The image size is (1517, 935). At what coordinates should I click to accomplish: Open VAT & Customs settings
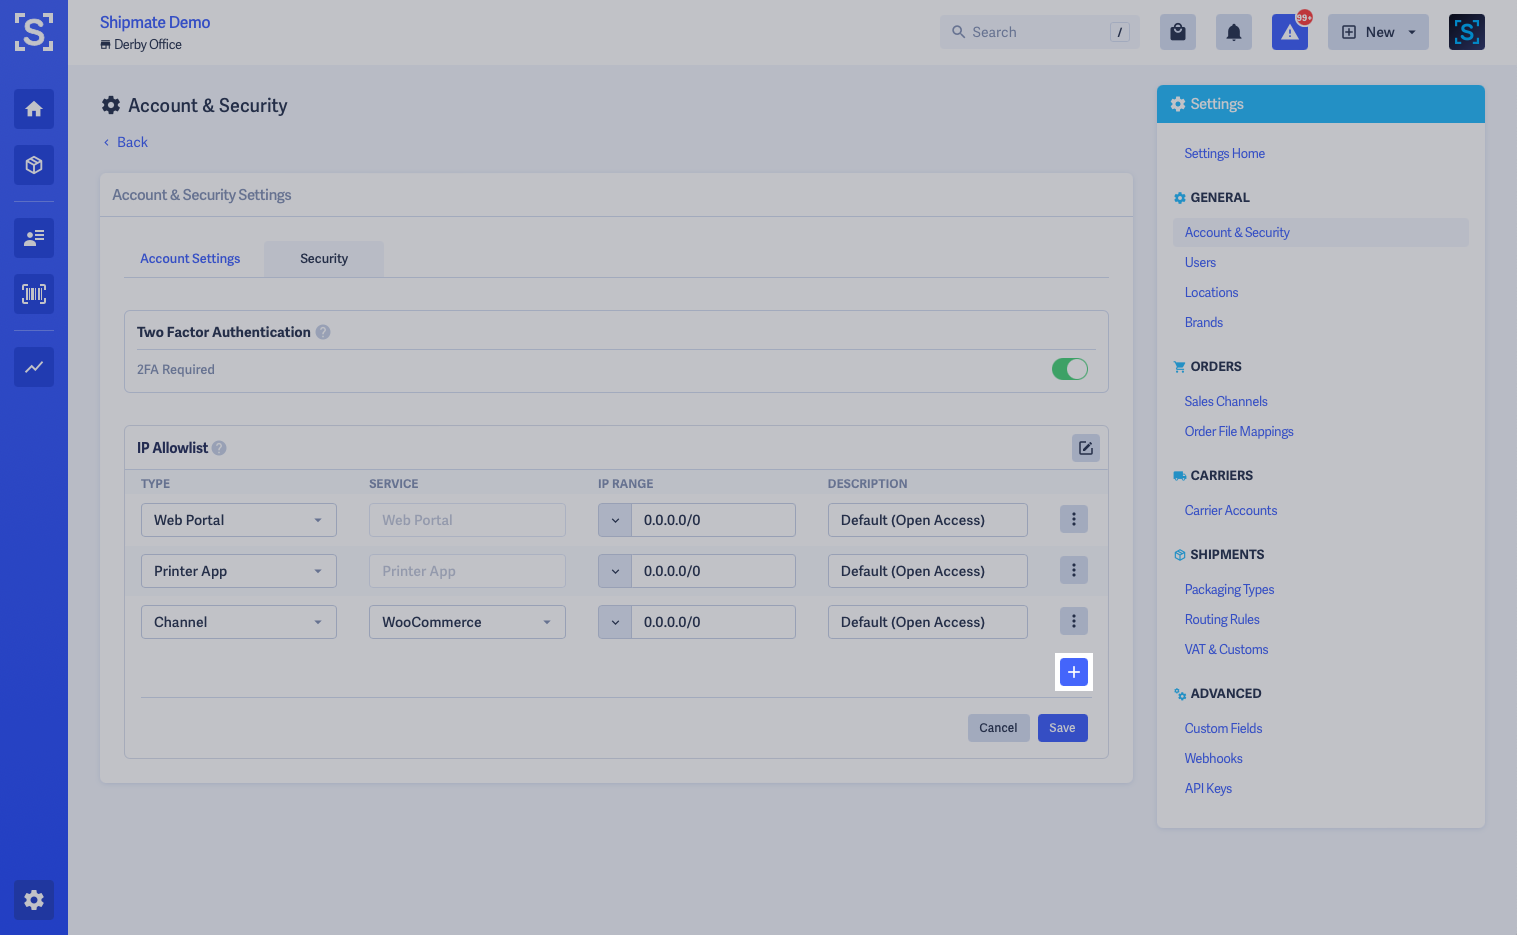1226,650
